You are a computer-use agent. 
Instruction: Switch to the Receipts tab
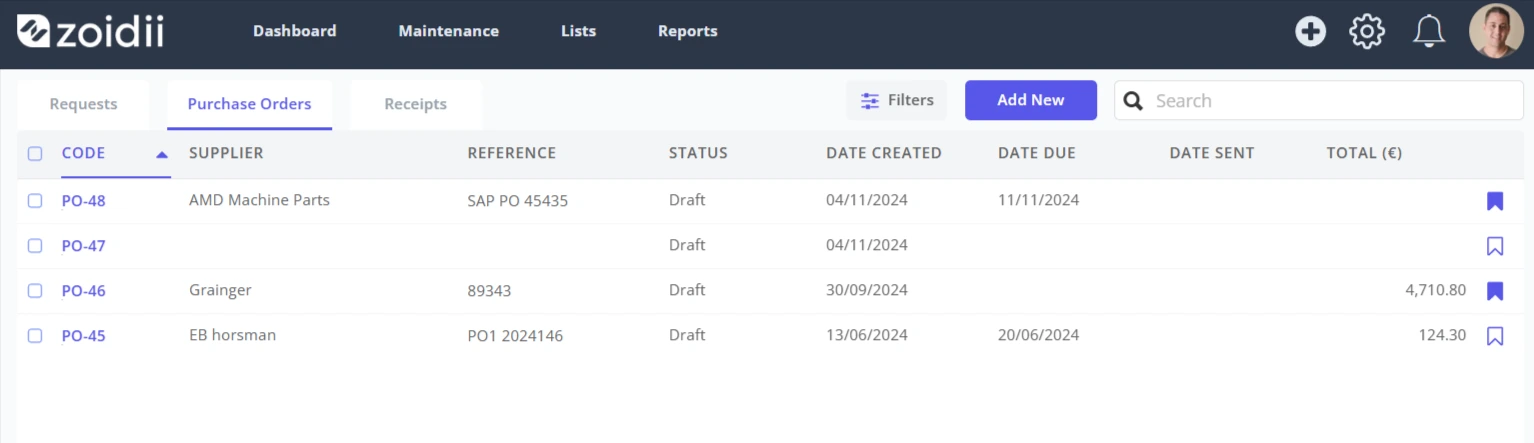click(x=415, y=104)
